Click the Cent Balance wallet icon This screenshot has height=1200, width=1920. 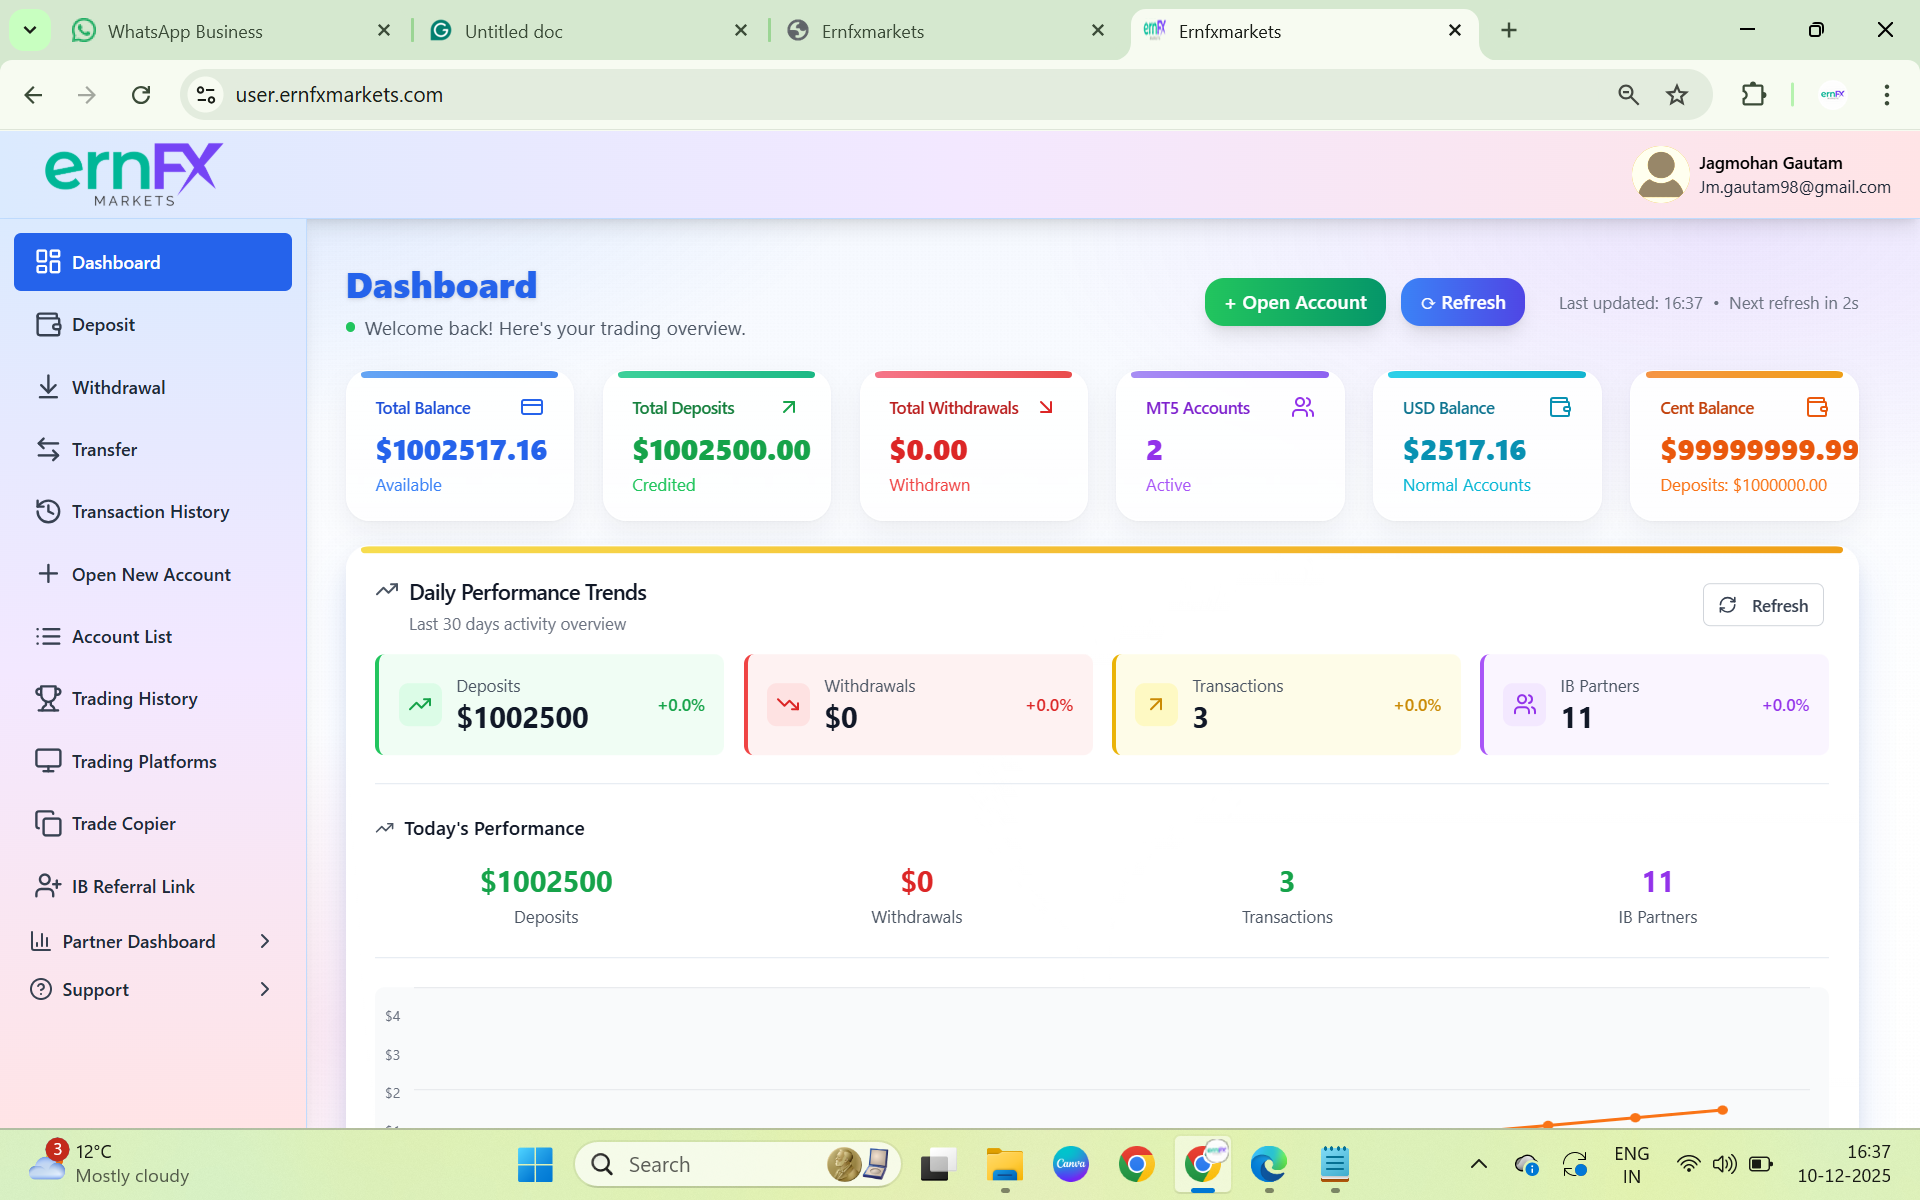point(1817,407)
